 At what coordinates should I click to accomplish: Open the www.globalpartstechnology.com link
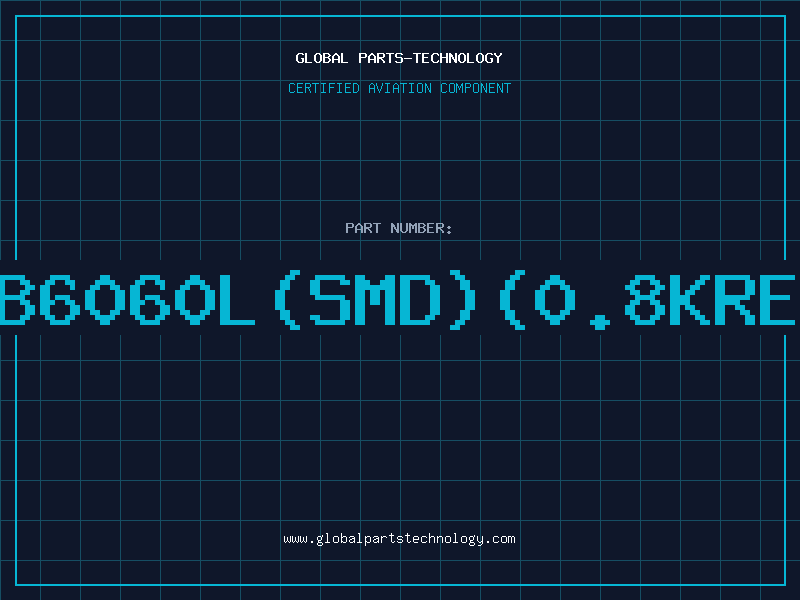(399, 539)
